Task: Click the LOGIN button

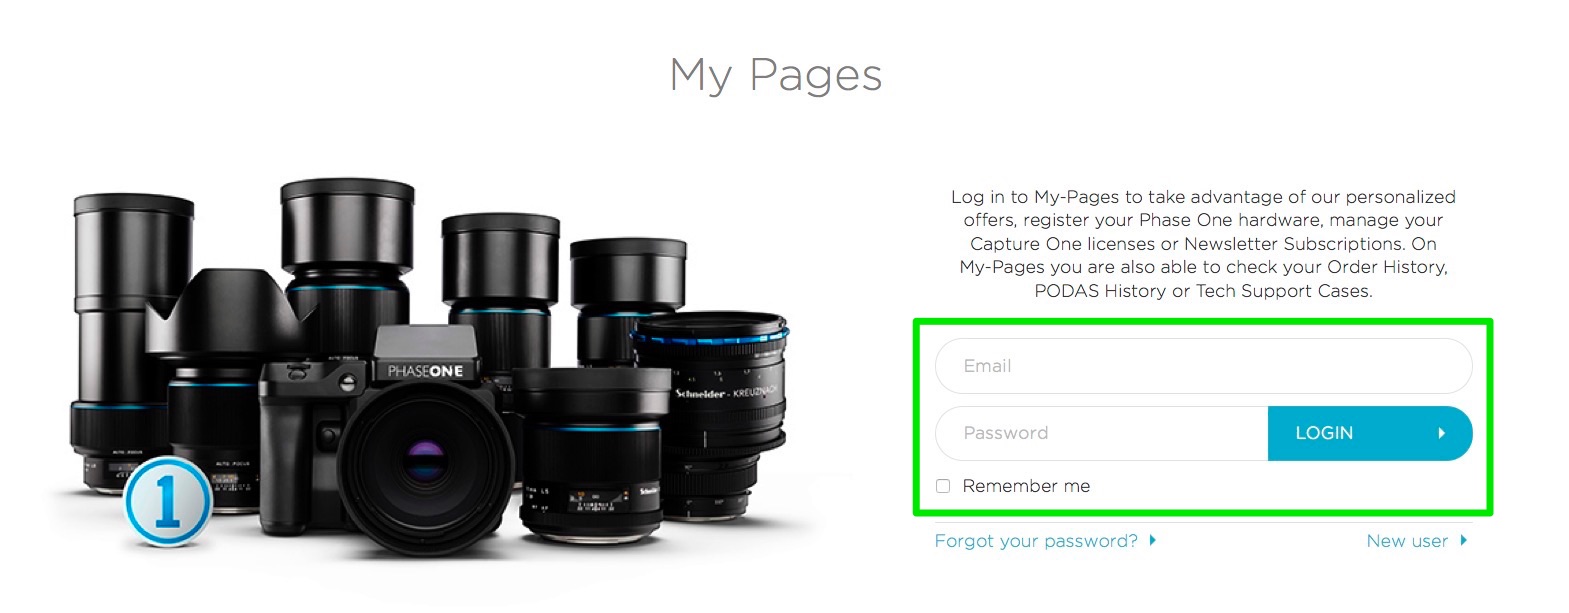Action: pyautogui.click(x=1369, y=433)
